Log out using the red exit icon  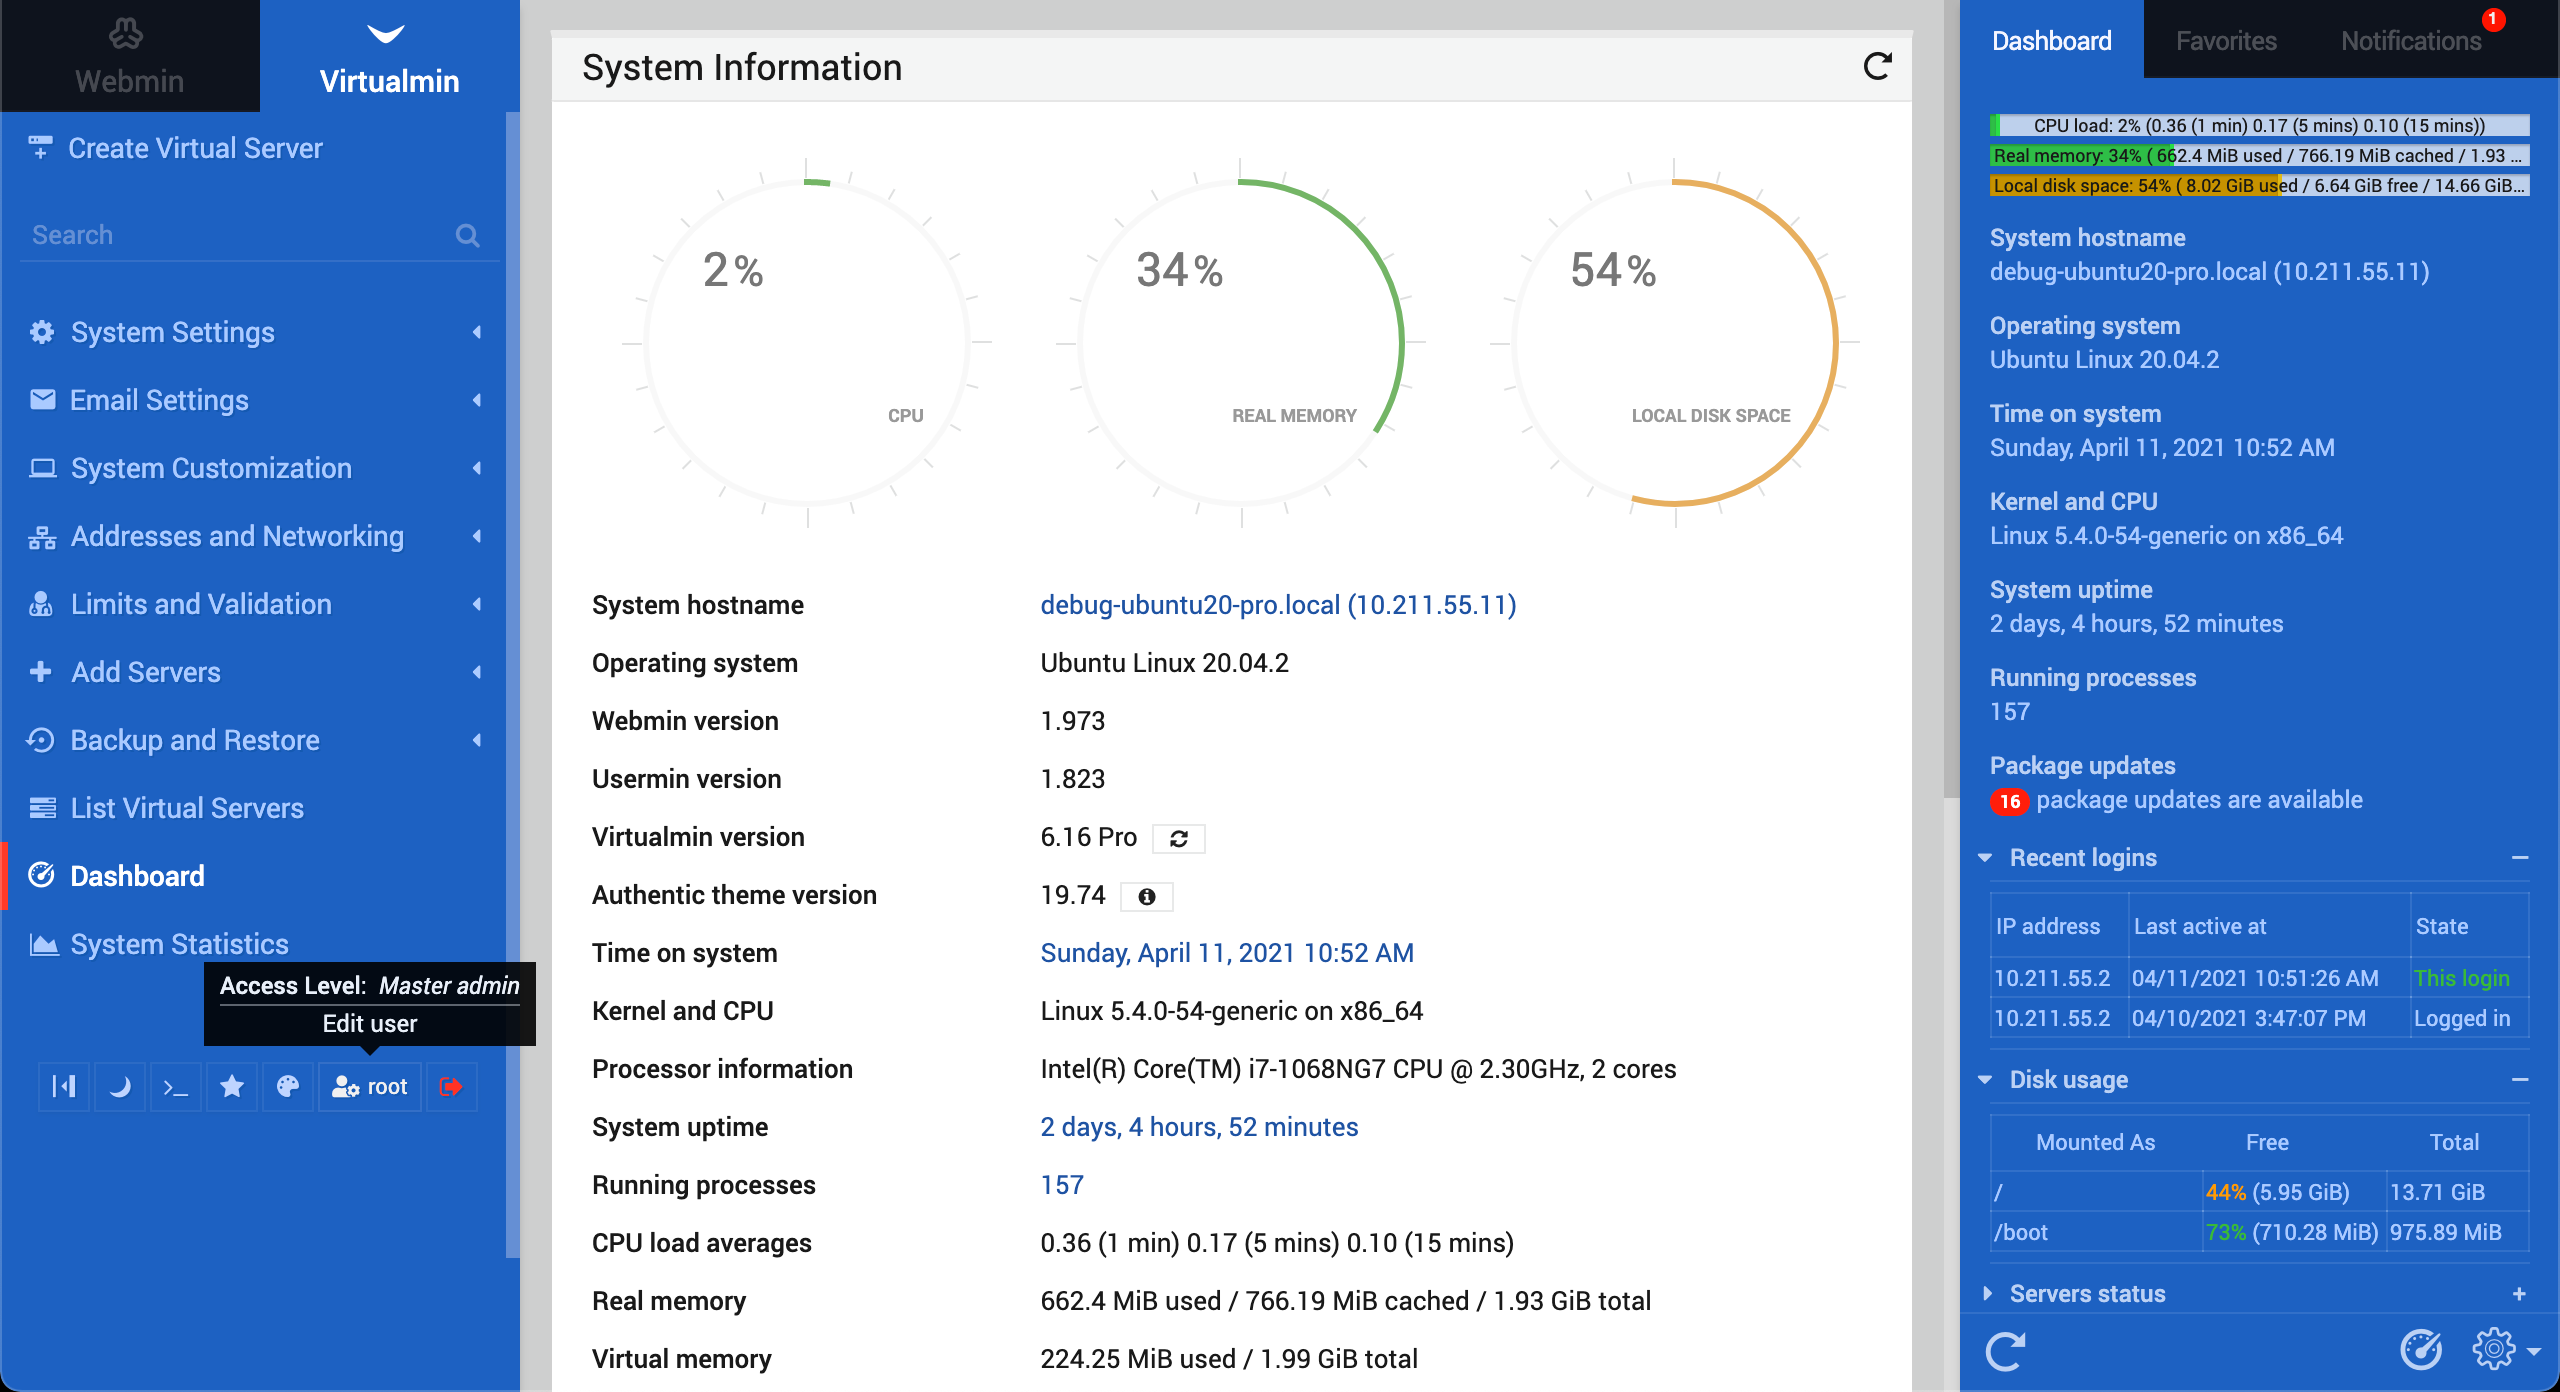click(451, 1087)
